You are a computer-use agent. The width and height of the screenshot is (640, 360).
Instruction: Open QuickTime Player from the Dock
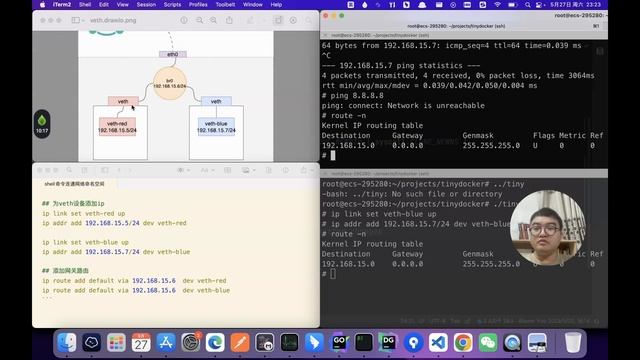(x=512, y=342)
